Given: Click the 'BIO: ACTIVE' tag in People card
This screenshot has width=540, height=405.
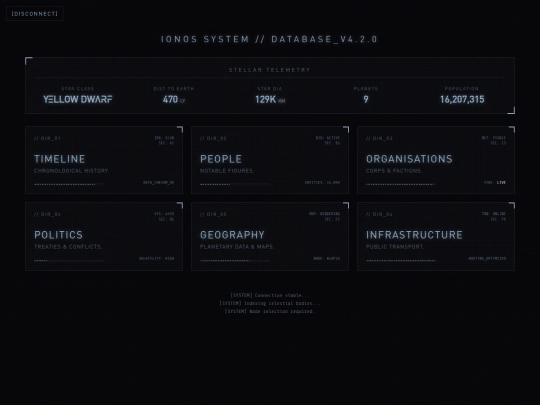Looking at the screenshot, I should tap(328, 138).
